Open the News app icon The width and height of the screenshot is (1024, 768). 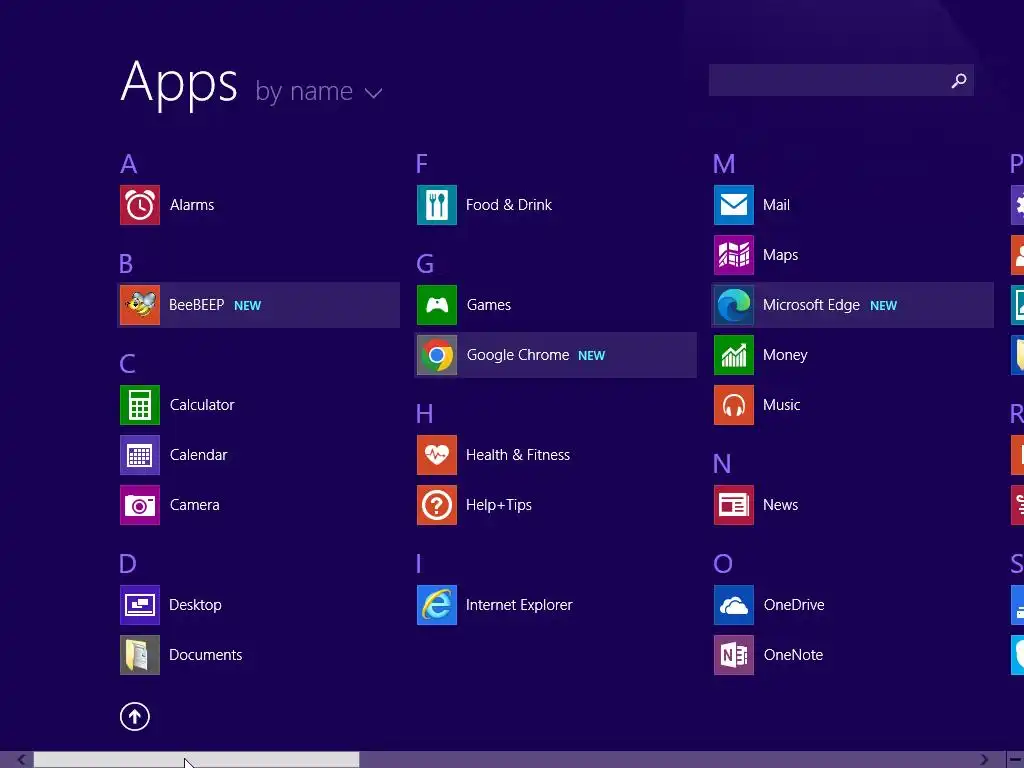pyautogui.click(x=734, y=505)
